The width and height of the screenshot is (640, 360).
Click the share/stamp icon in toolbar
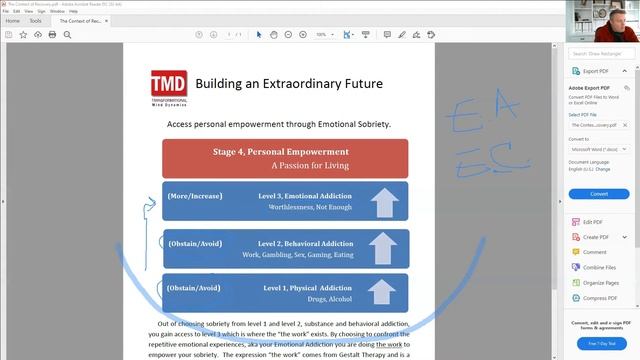click(x=431, y=35)
